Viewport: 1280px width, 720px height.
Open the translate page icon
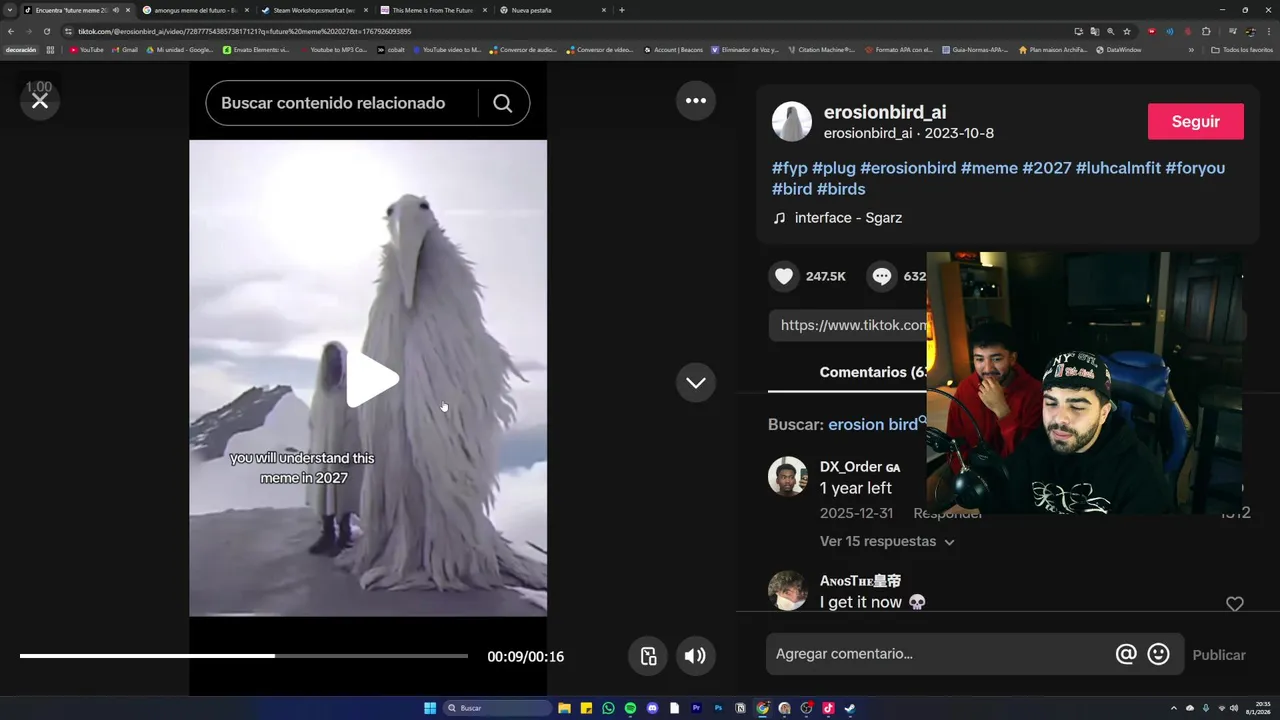(x=1094, y=31)
